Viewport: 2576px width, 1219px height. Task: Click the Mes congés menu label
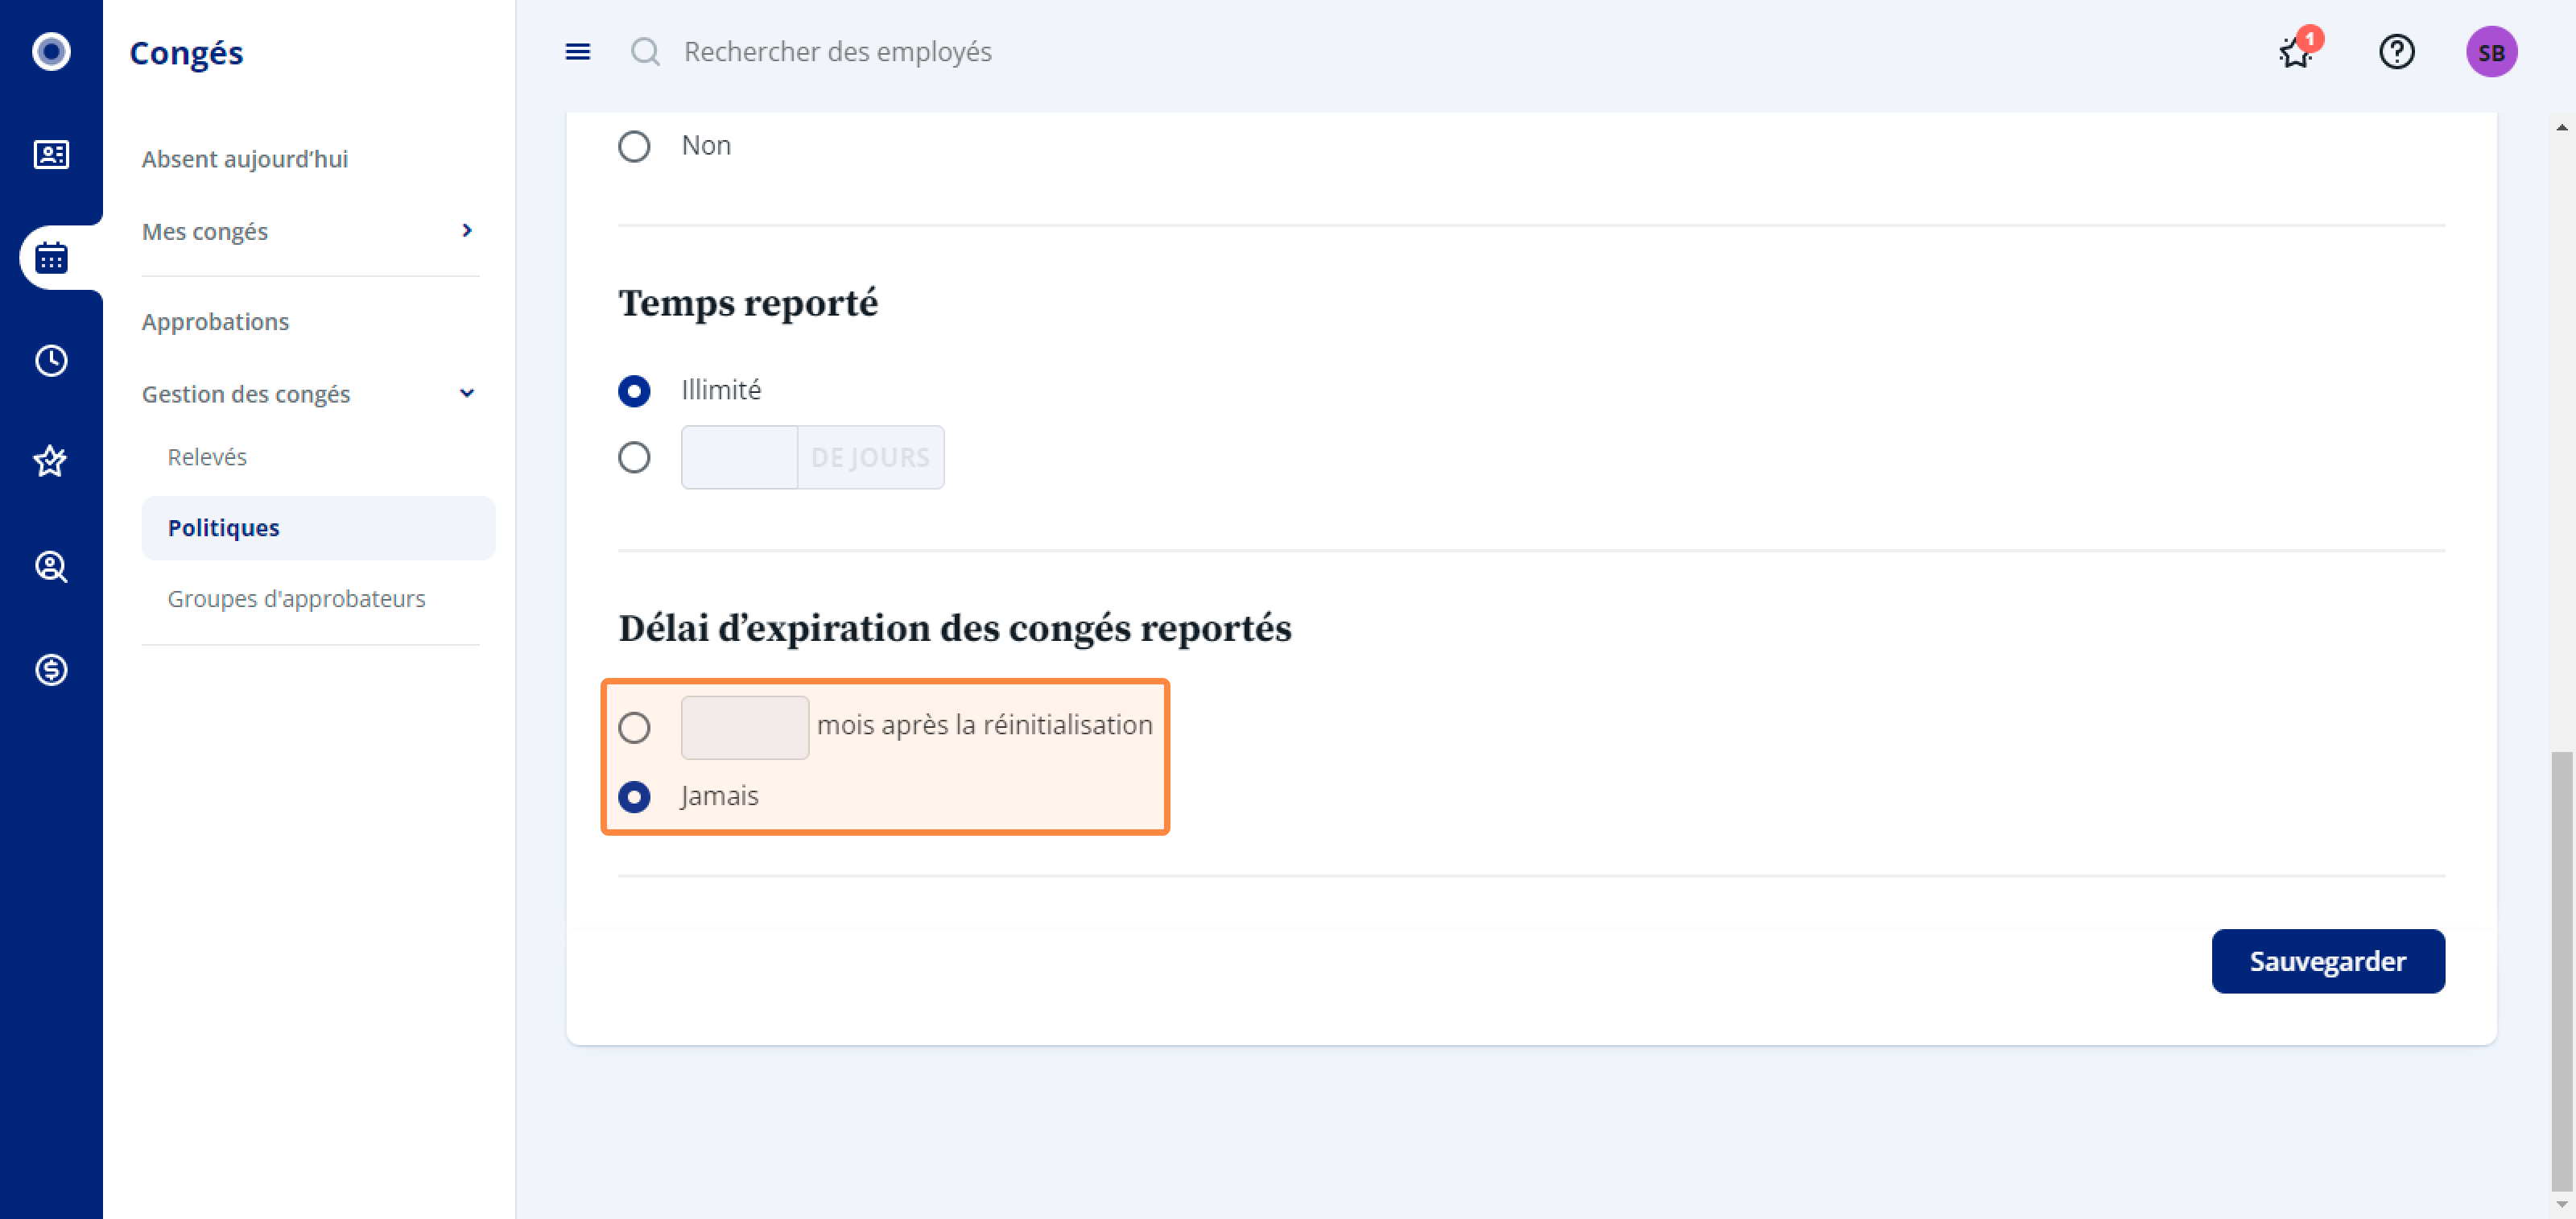205,231
